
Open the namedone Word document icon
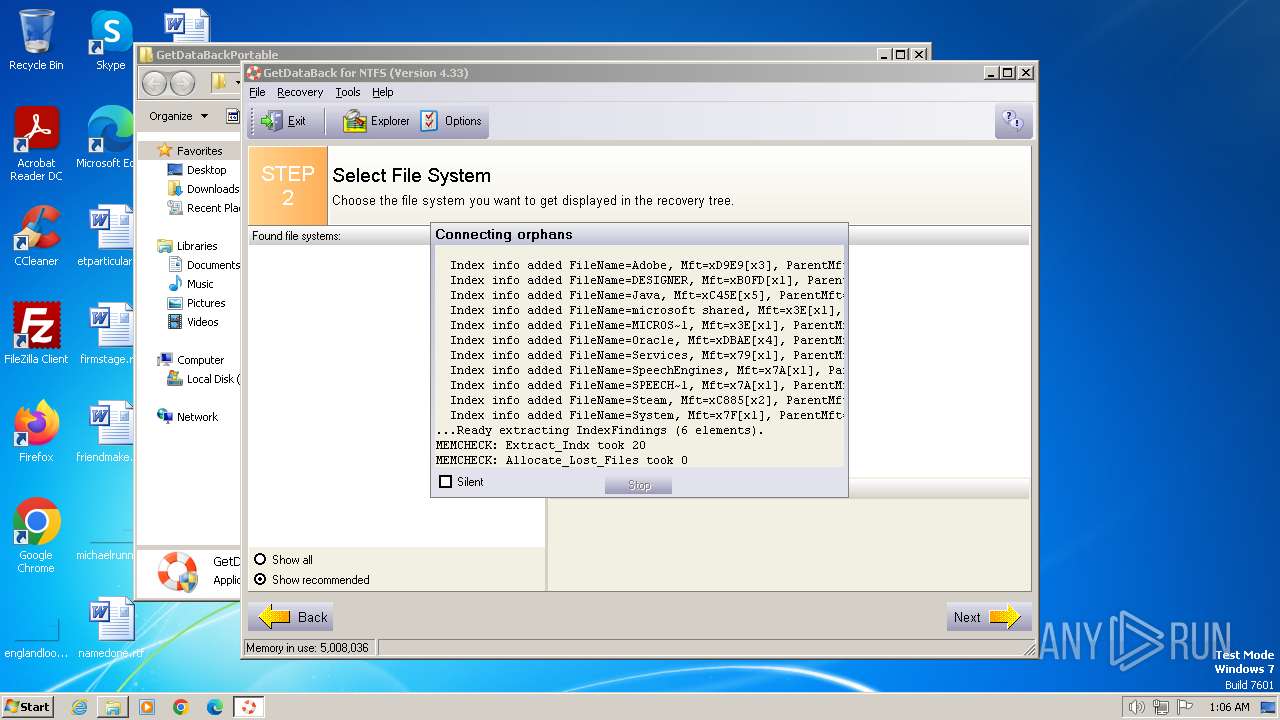point(110,627)
